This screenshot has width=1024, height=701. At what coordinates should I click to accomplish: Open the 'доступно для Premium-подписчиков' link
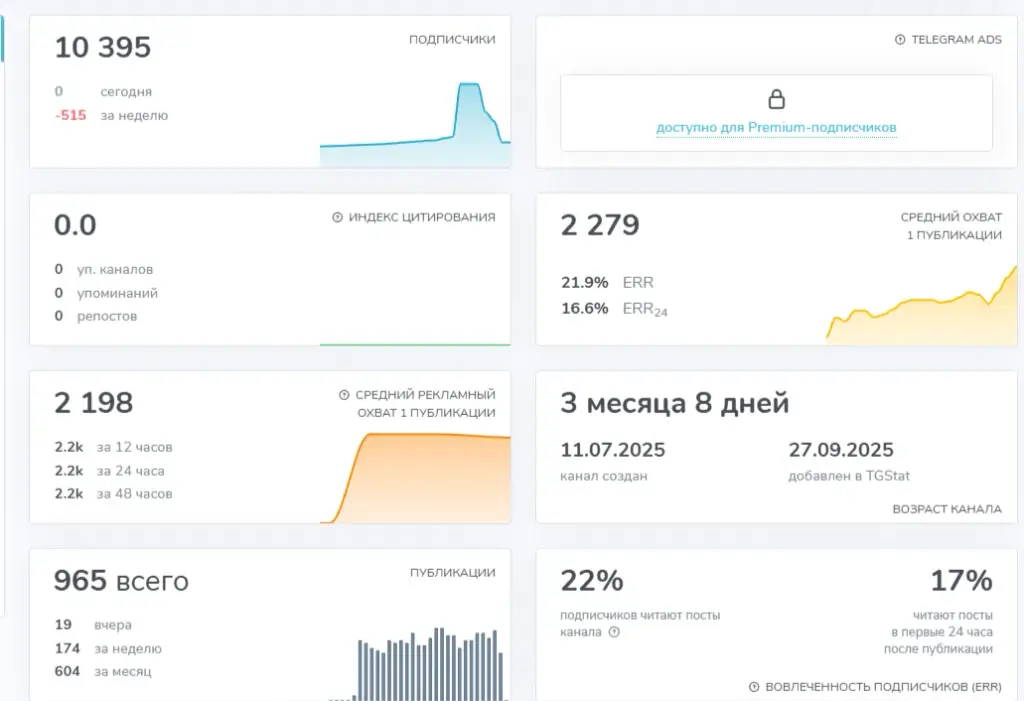(776, 127)
